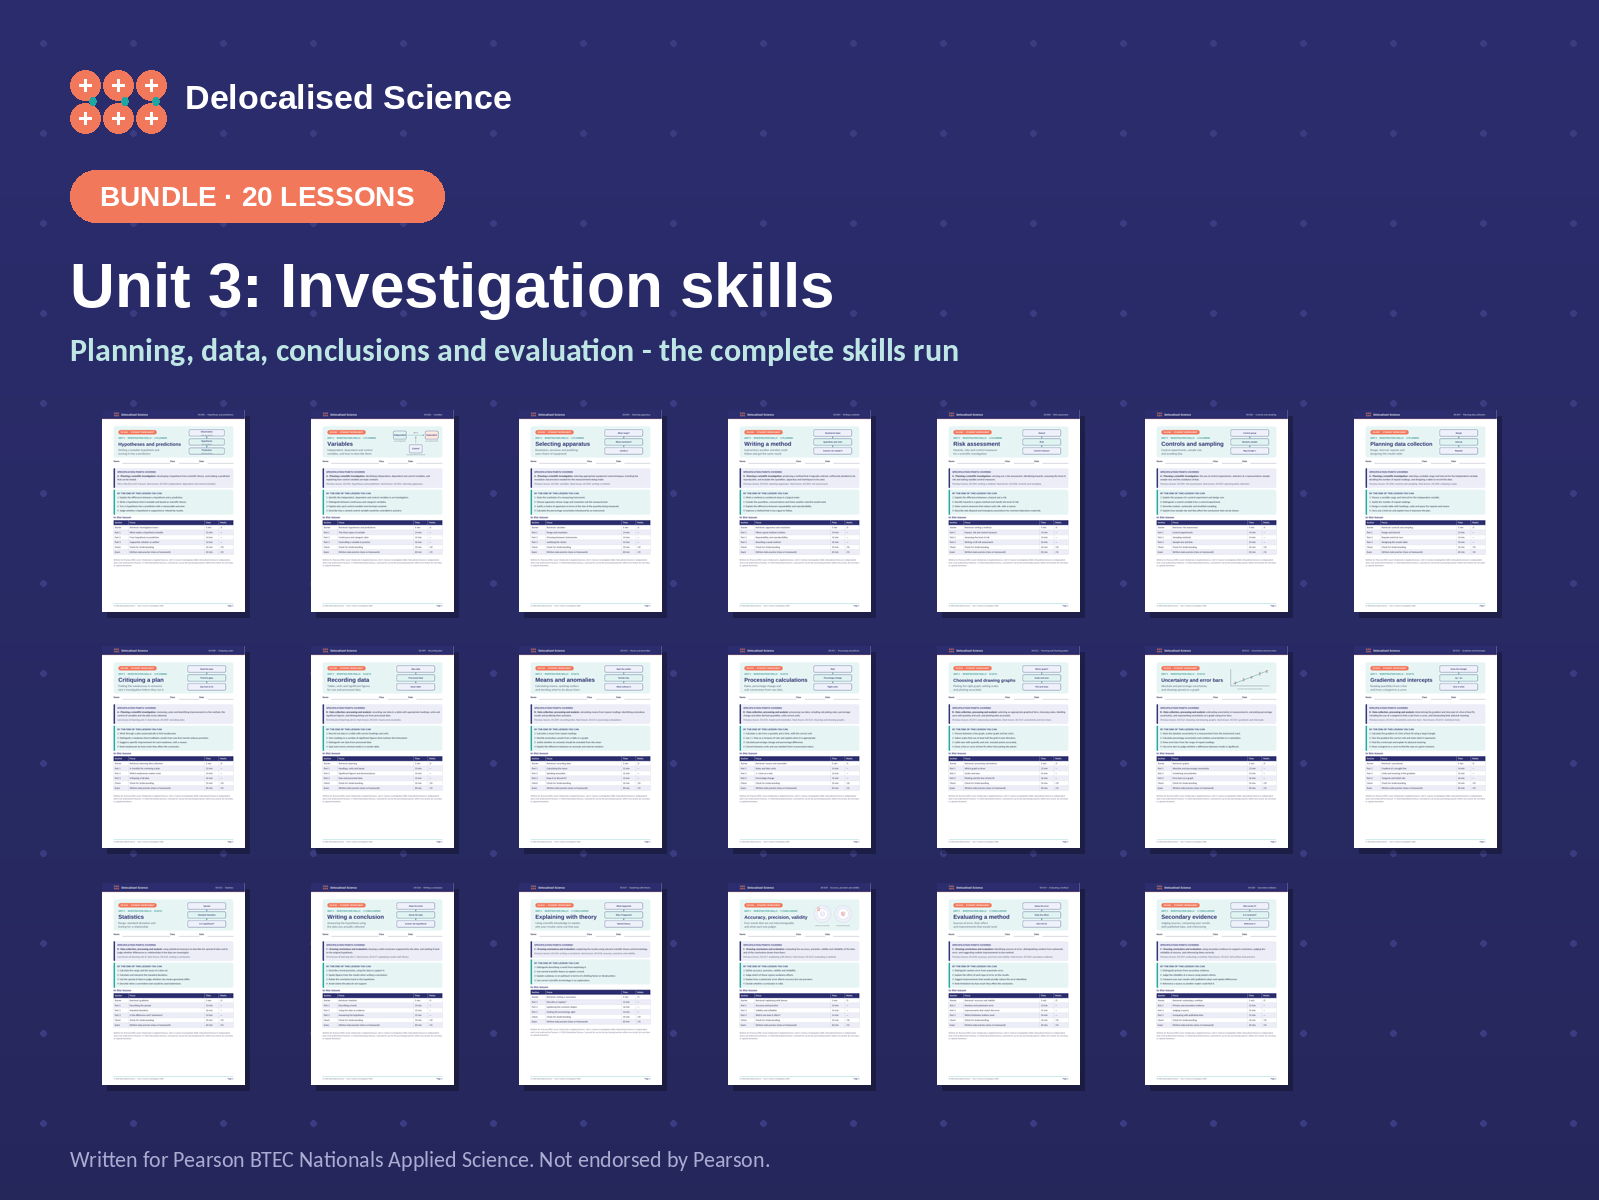The width and height of the screenshot is (1599, 1200).
Task: Click the Delocalised Science logo icon
Action: (x=118, y=102)
